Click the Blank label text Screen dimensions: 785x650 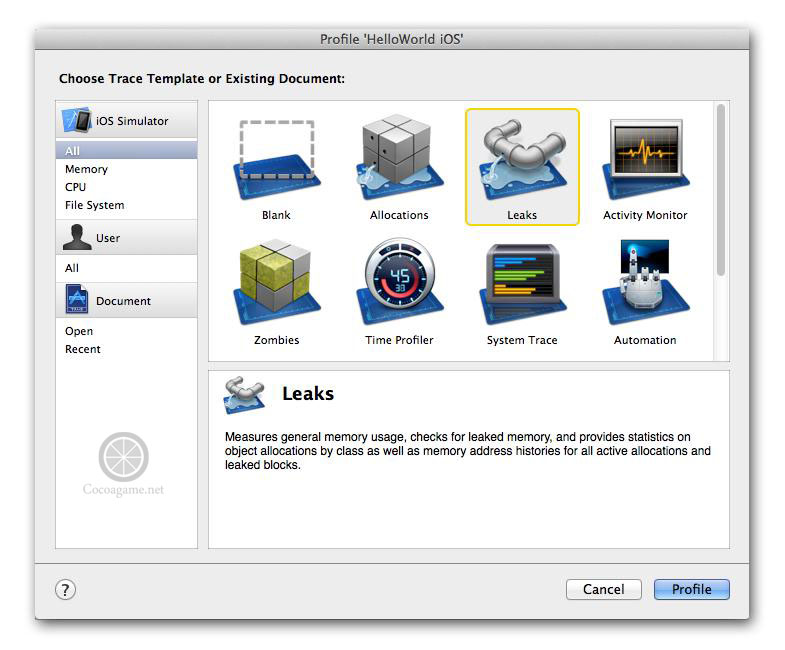click(276, 215)
